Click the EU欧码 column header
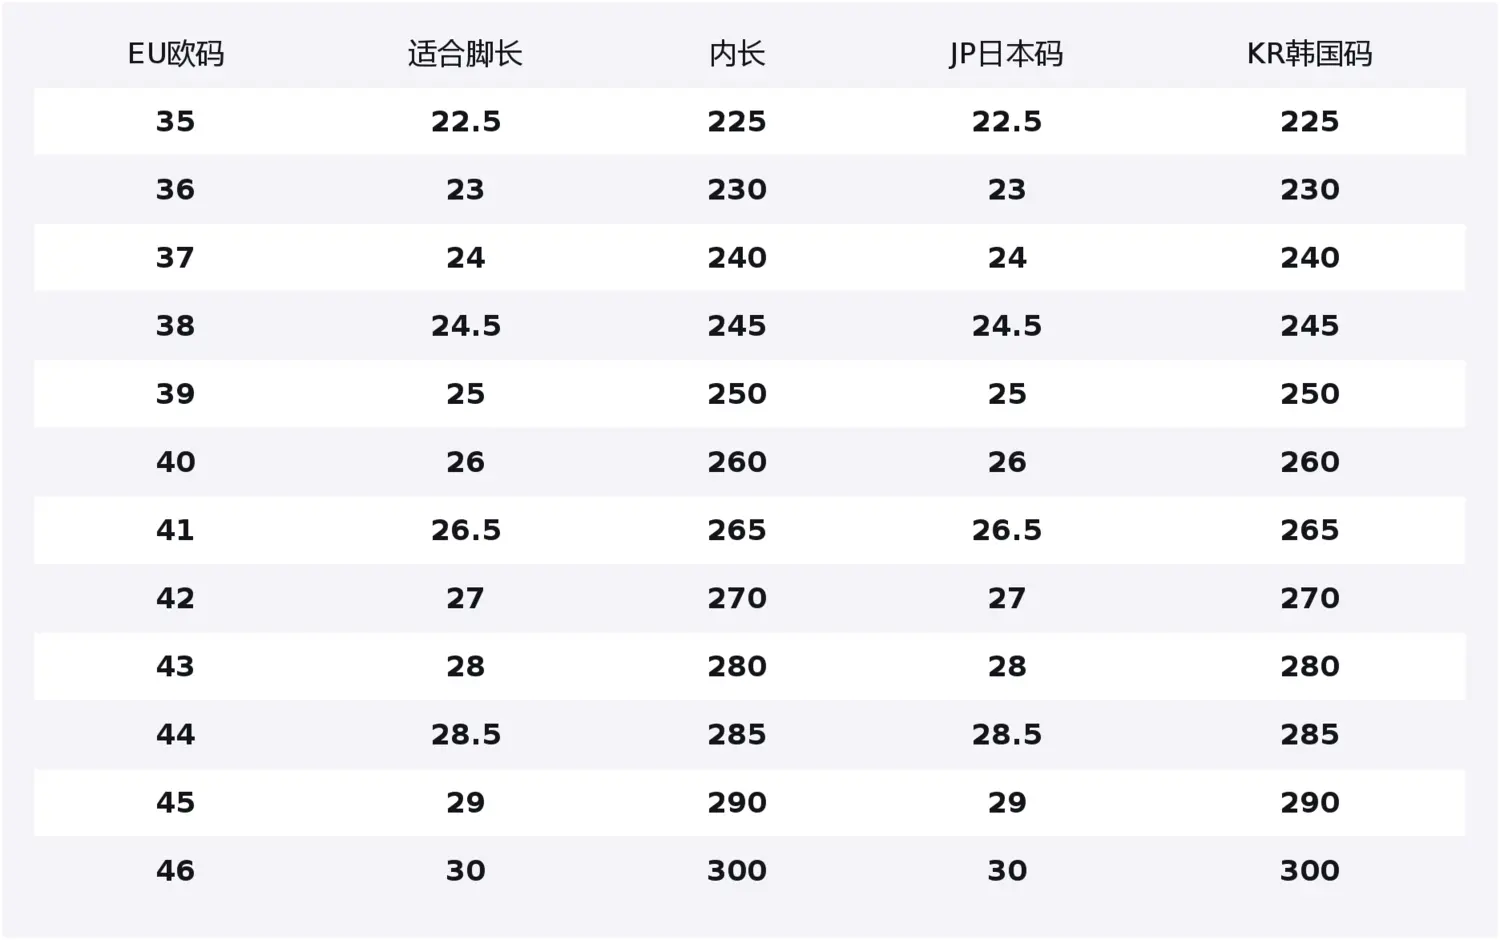Image resolution: width=1500 pixels, height=940 pixels. point(176,54)
